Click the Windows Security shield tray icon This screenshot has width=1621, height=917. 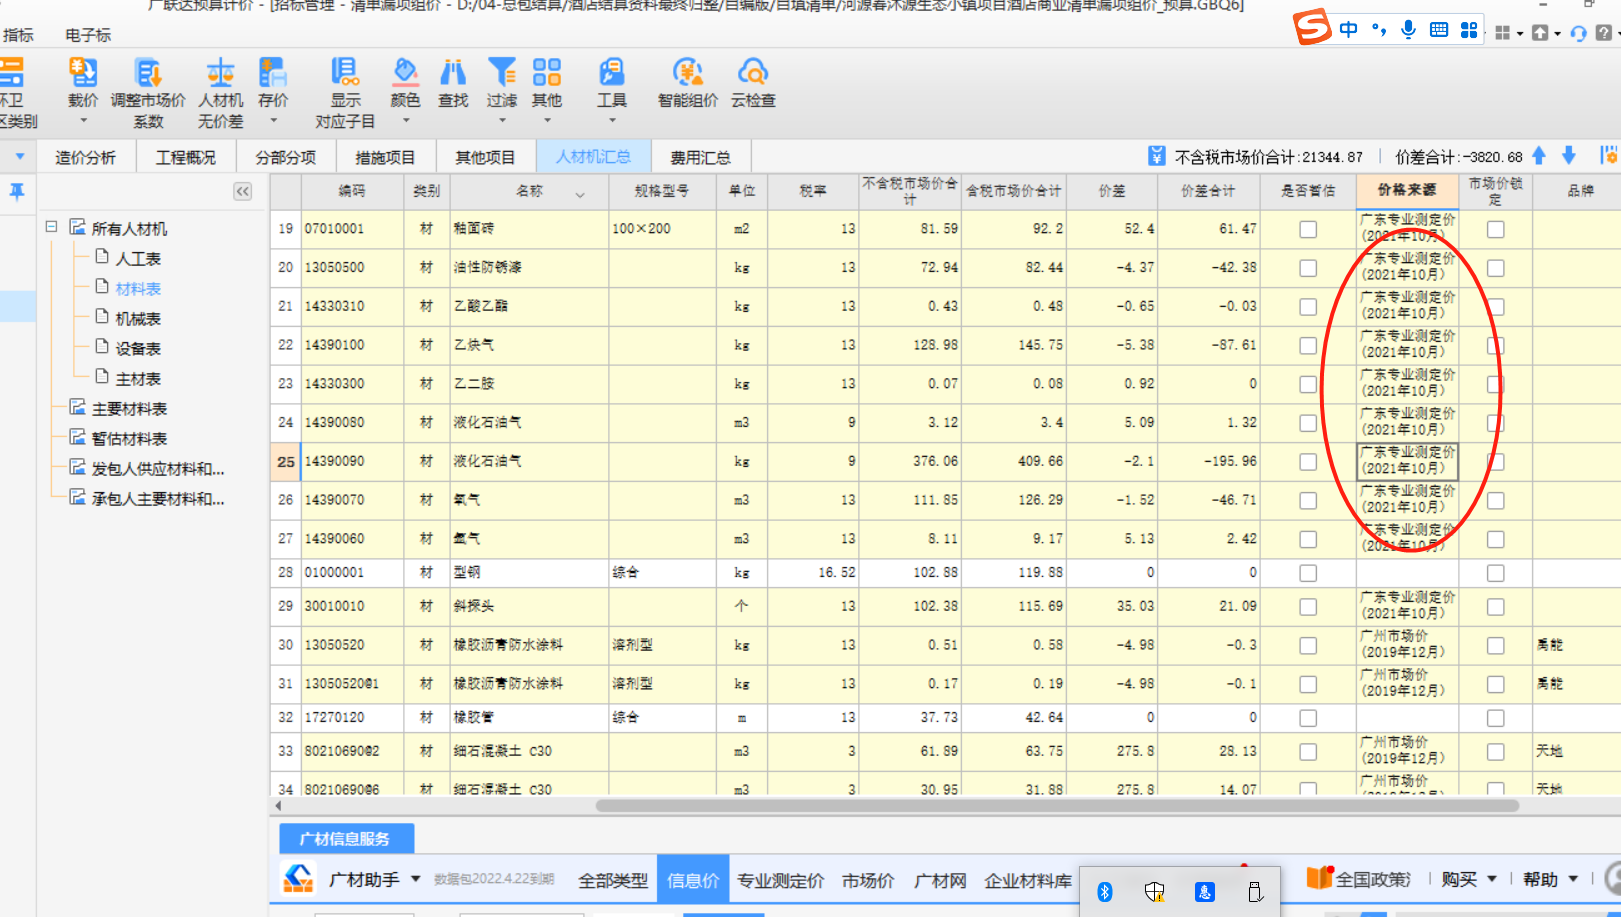1155,892
